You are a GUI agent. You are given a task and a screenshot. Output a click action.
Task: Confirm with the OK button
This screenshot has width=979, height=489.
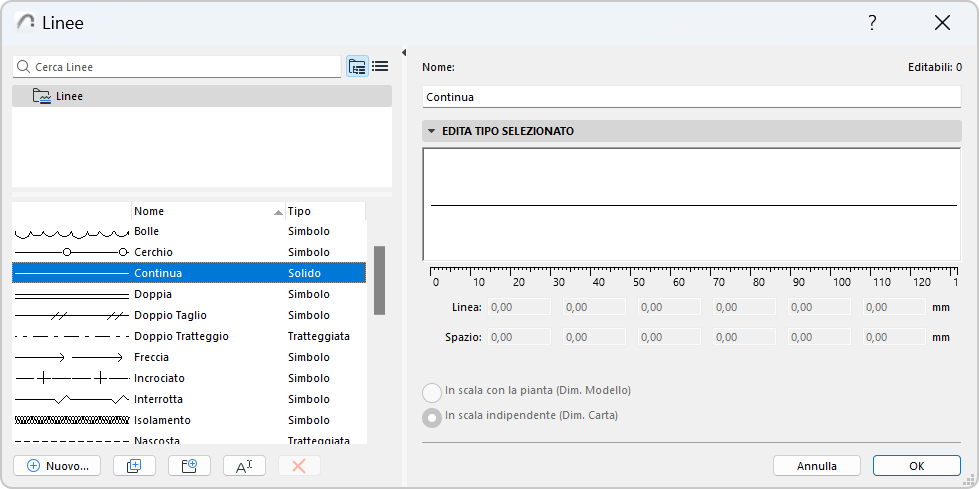point(917,466)
